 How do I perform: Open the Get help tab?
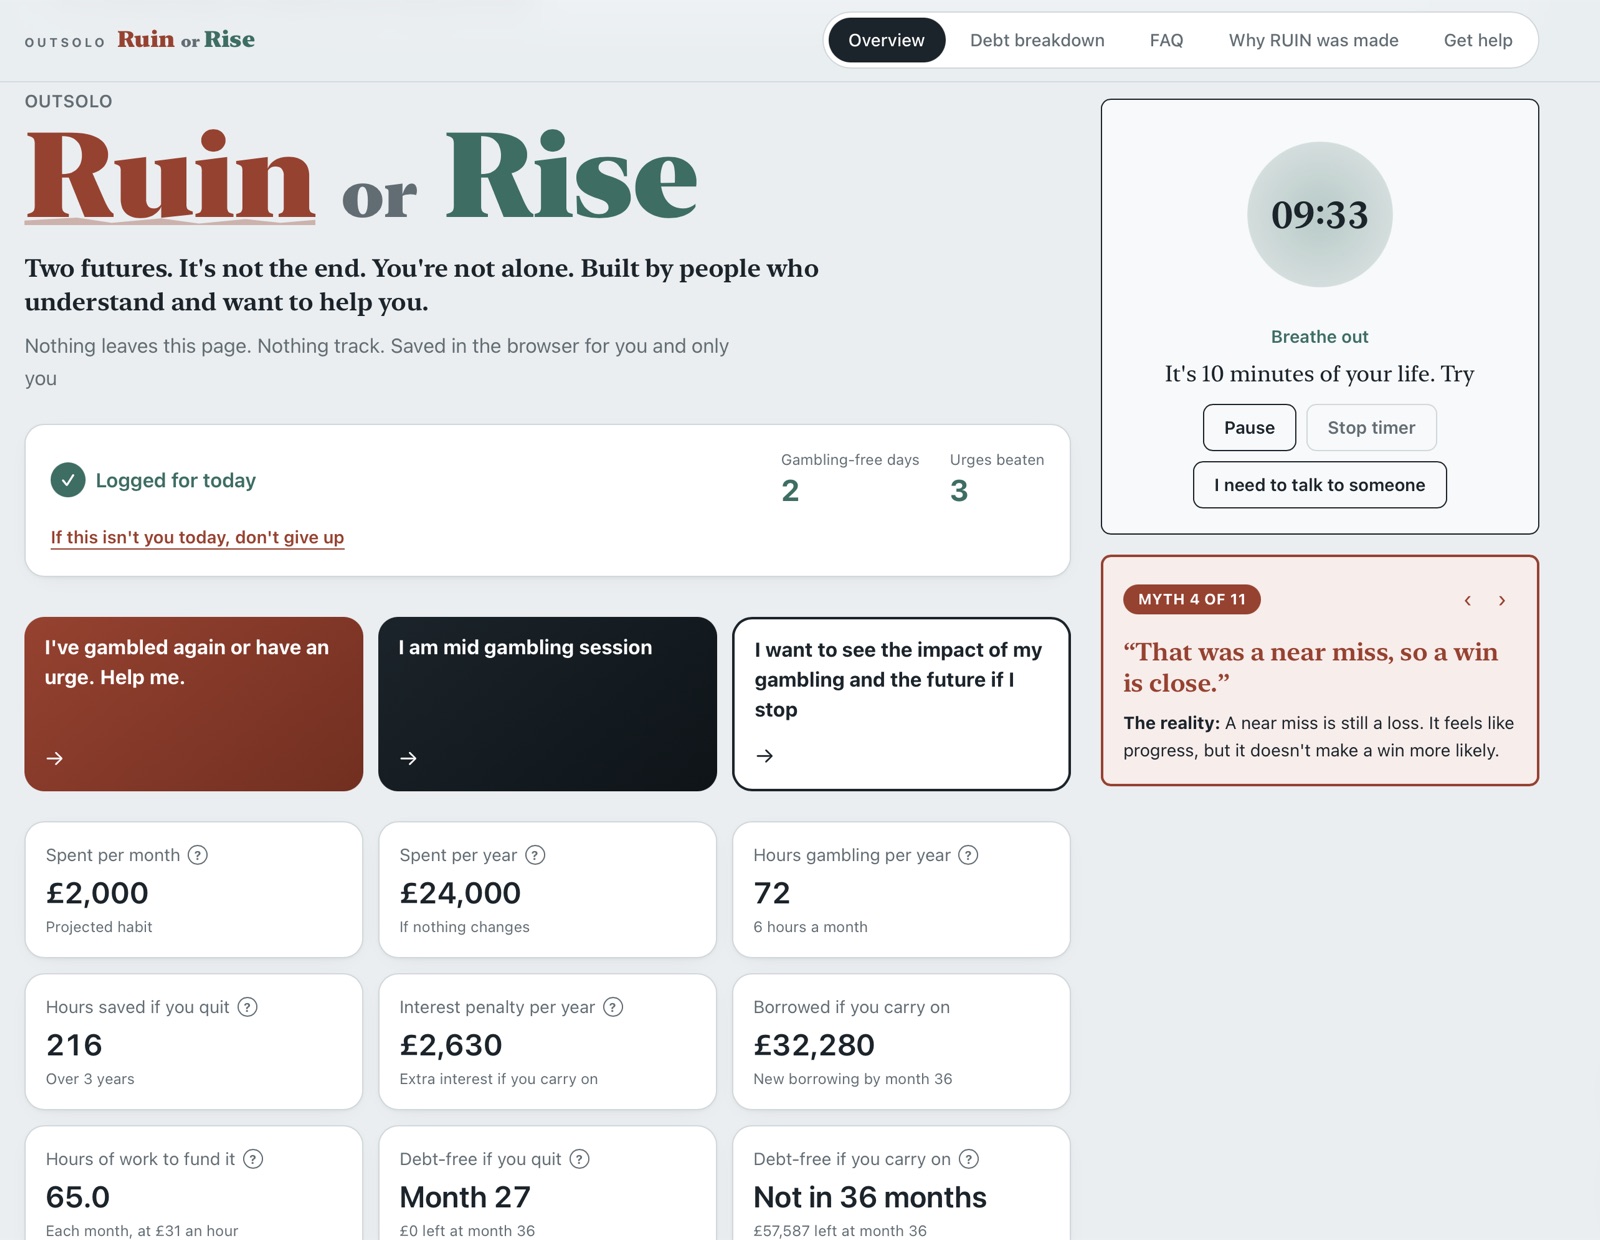pos(1478,40)
